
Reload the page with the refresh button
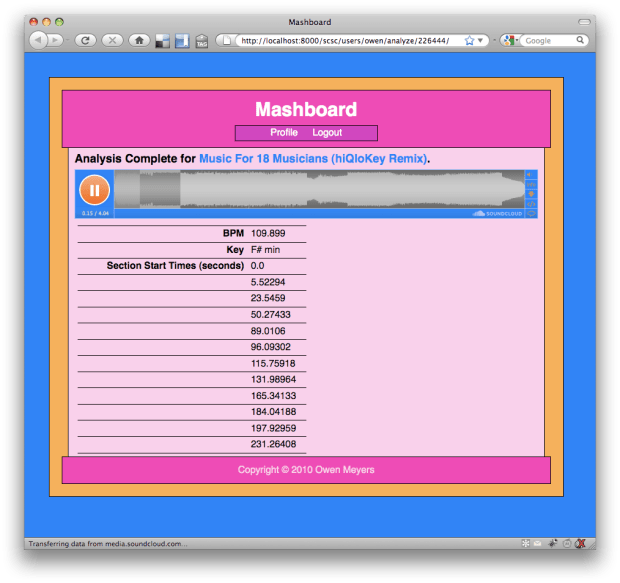[x=85, y=41]
